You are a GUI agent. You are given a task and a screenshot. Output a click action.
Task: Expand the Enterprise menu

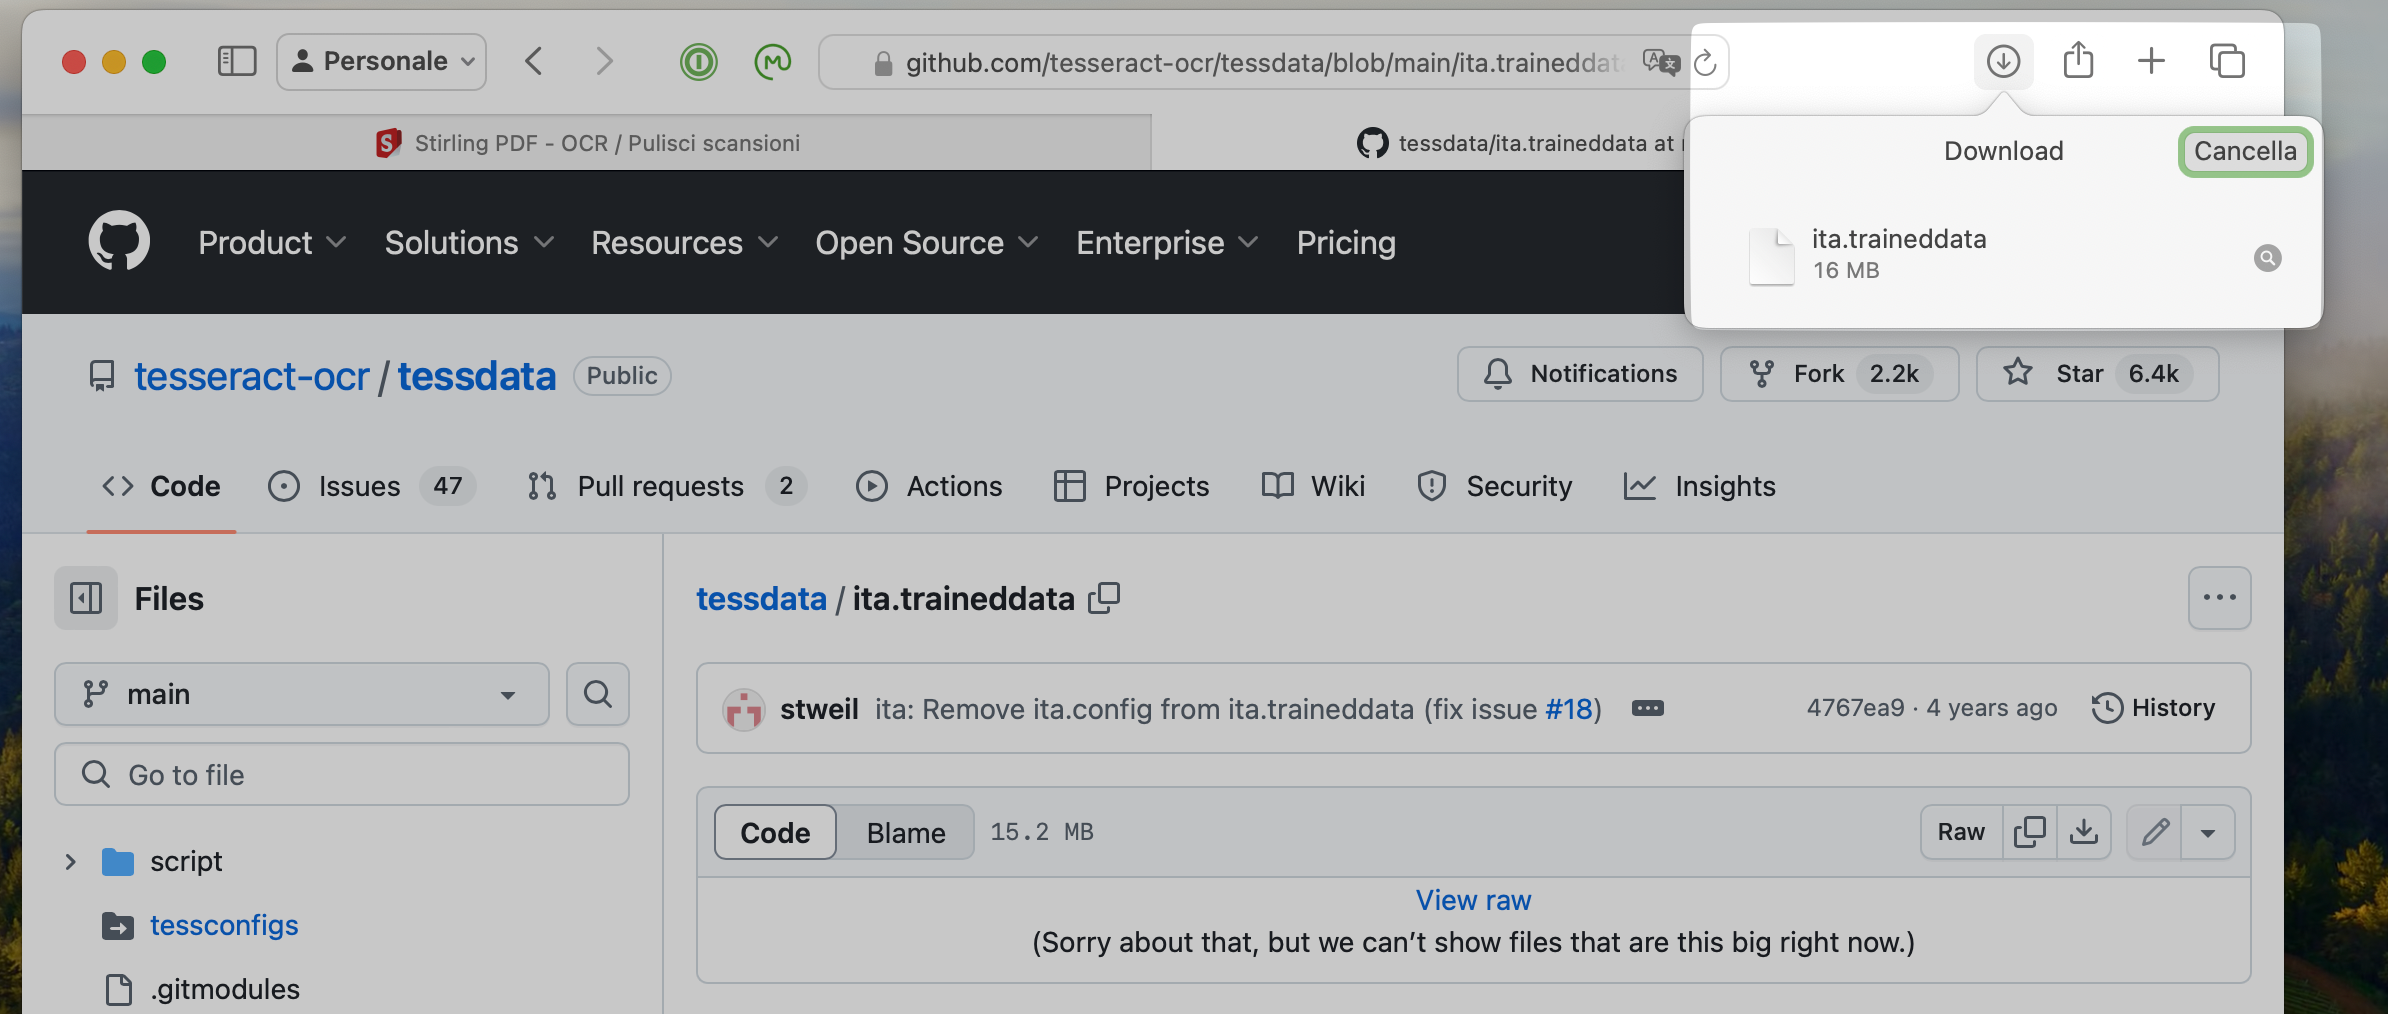pyautogui.click(x=1167, y=243)
